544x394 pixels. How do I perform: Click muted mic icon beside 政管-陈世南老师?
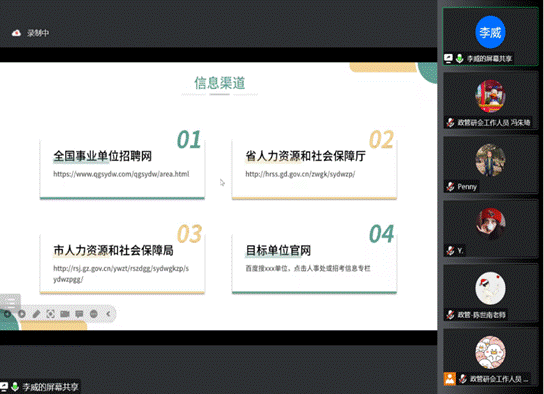[x=450, y=315]
